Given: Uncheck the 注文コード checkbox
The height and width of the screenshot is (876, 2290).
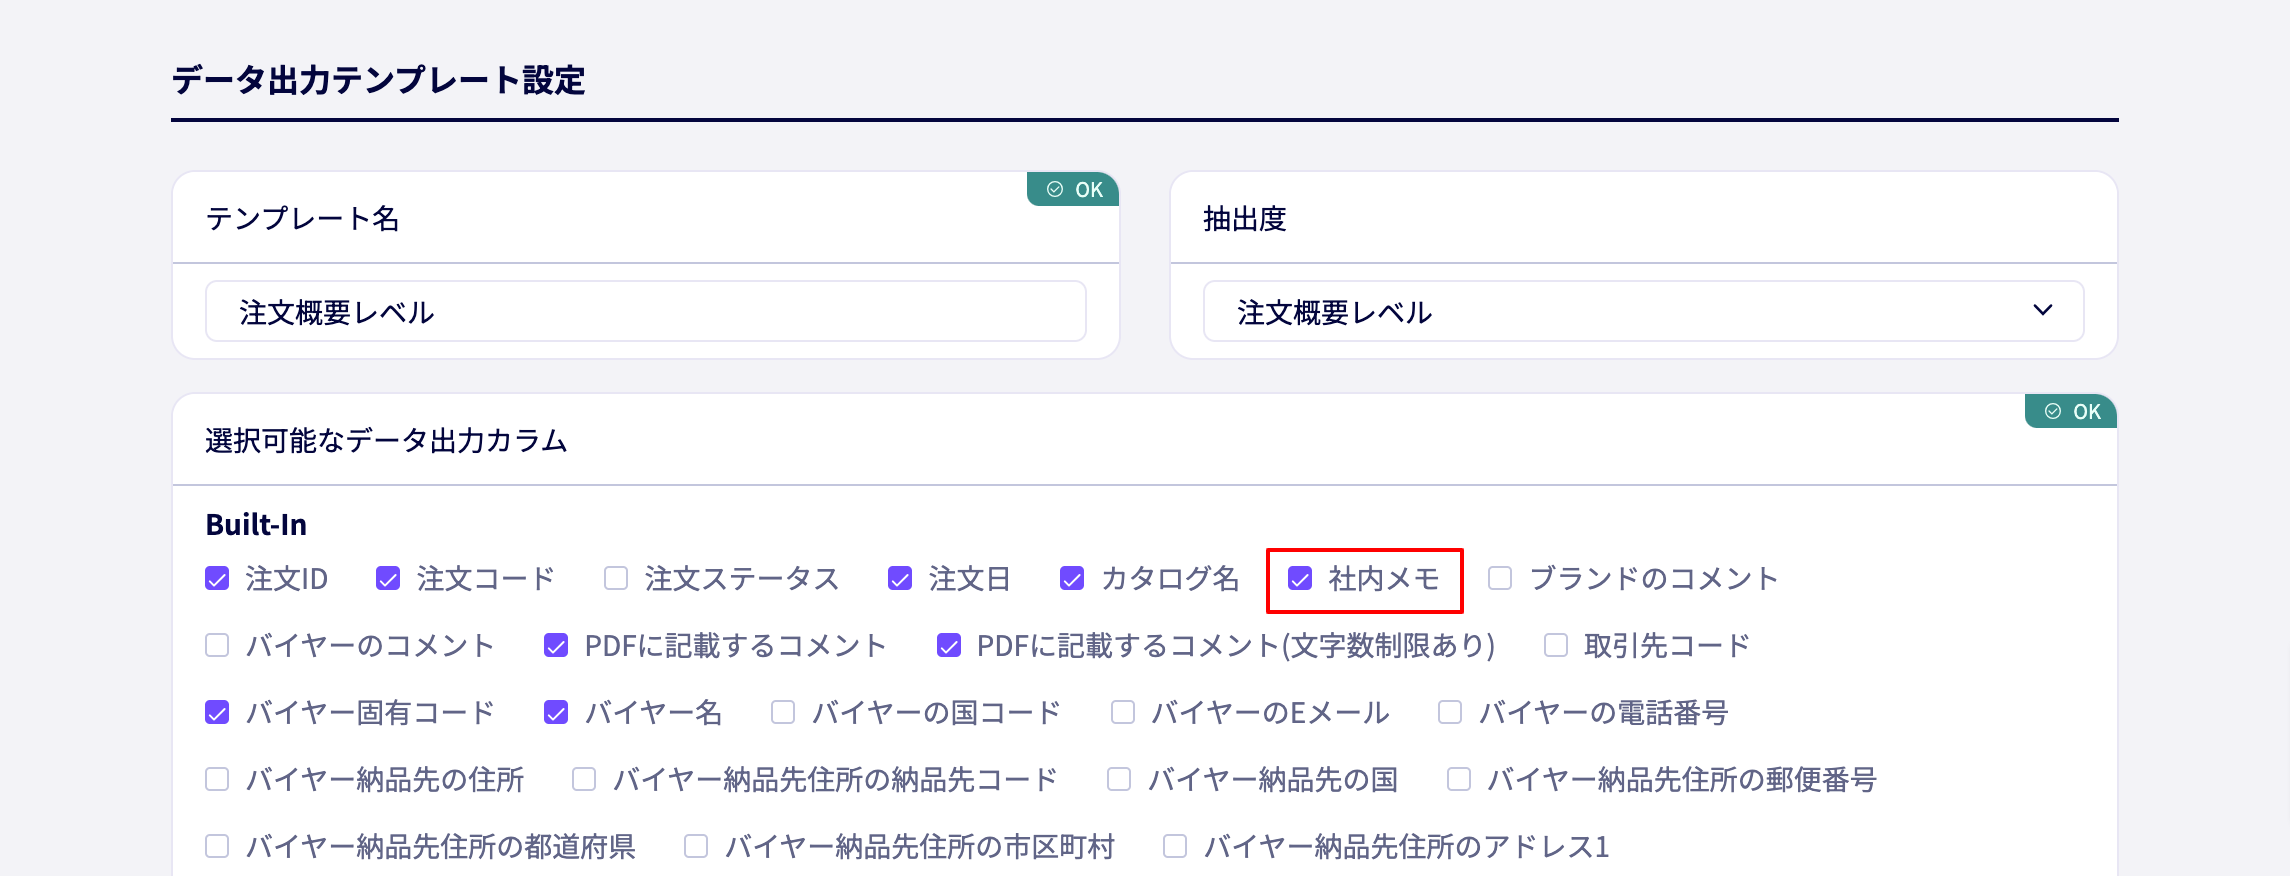Looking at the screenshot, I should [388, 579].
